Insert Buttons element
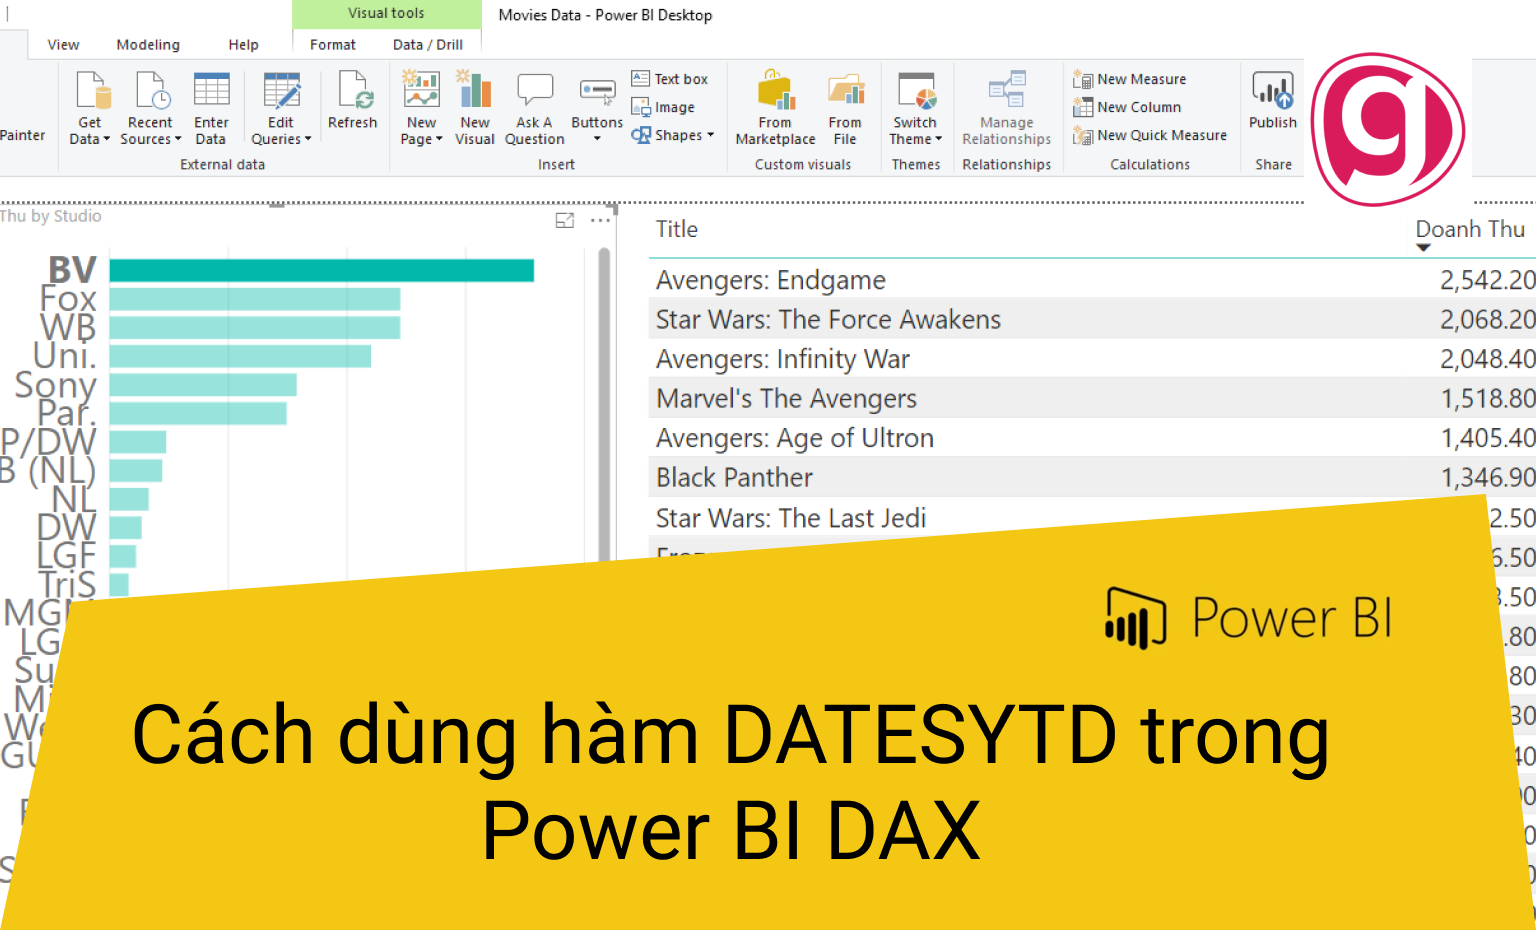Image resolution: width=1536 pixels, height=930 pixels. 597,107
